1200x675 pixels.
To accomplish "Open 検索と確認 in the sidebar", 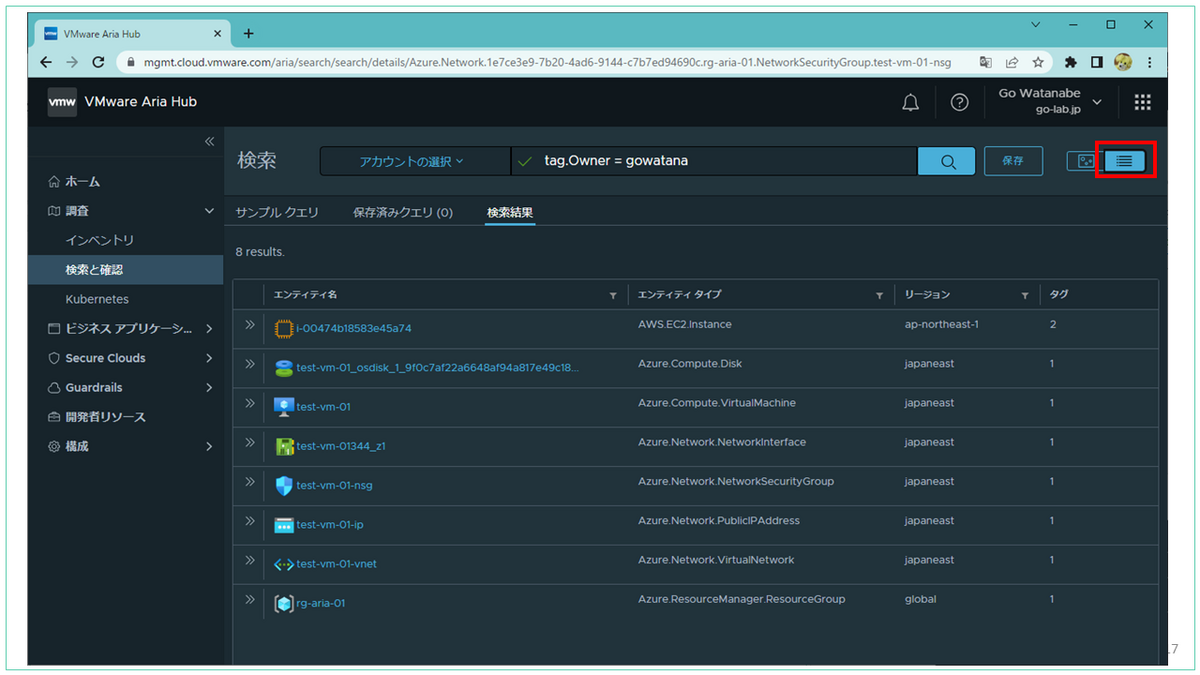I will 125,270.
